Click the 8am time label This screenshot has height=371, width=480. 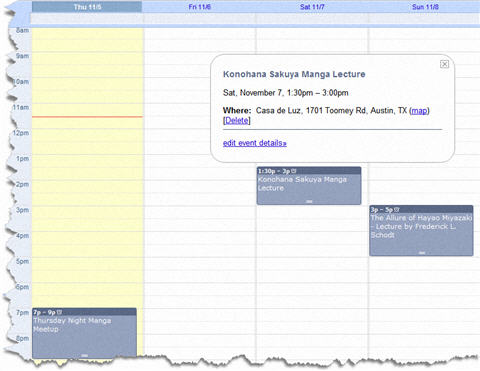(x=22, y=30)
